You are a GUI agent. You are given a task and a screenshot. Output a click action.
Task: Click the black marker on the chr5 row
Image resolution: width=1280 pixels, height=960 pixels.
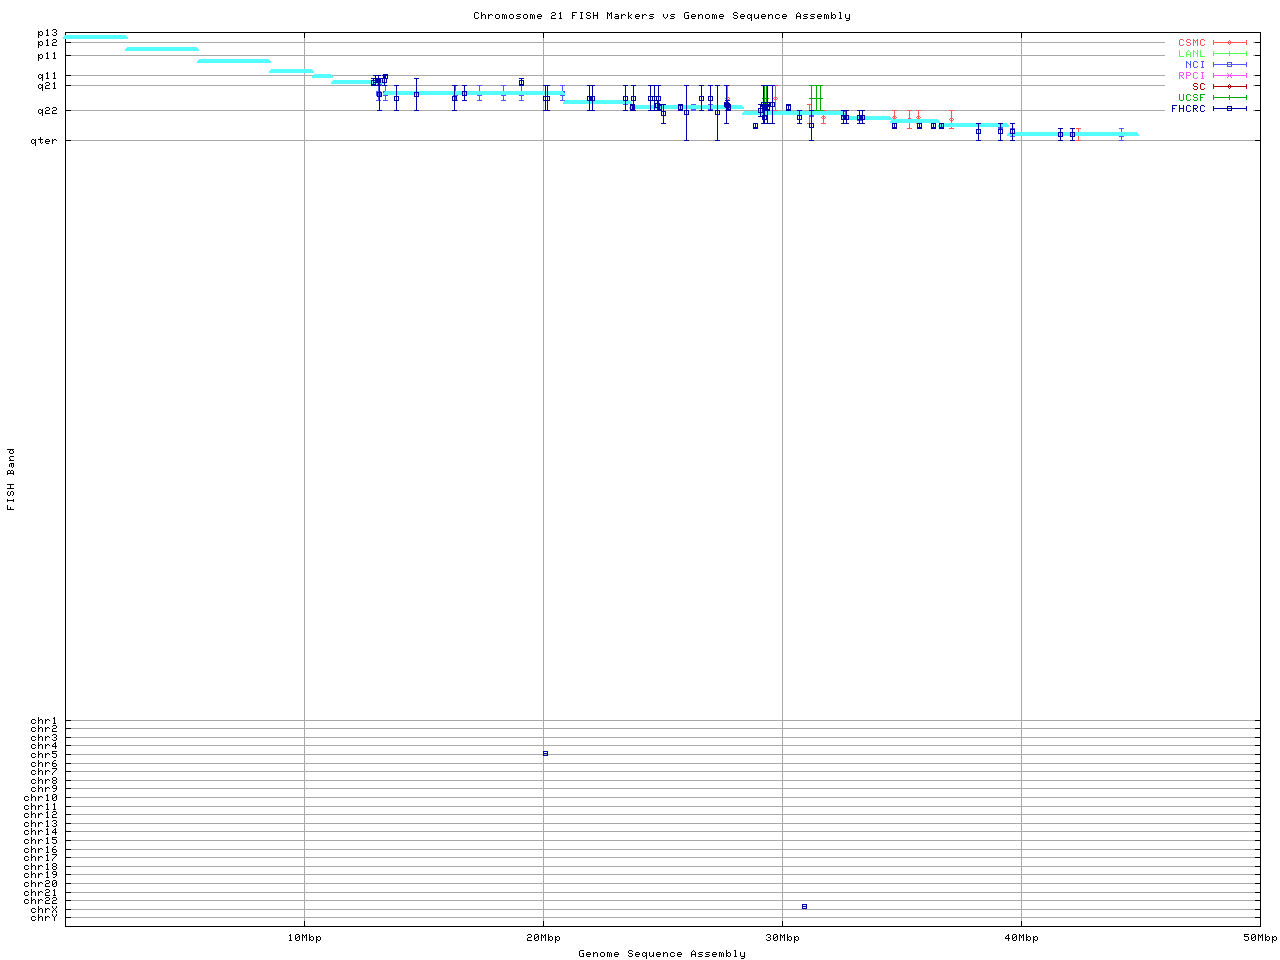(545, 753)
